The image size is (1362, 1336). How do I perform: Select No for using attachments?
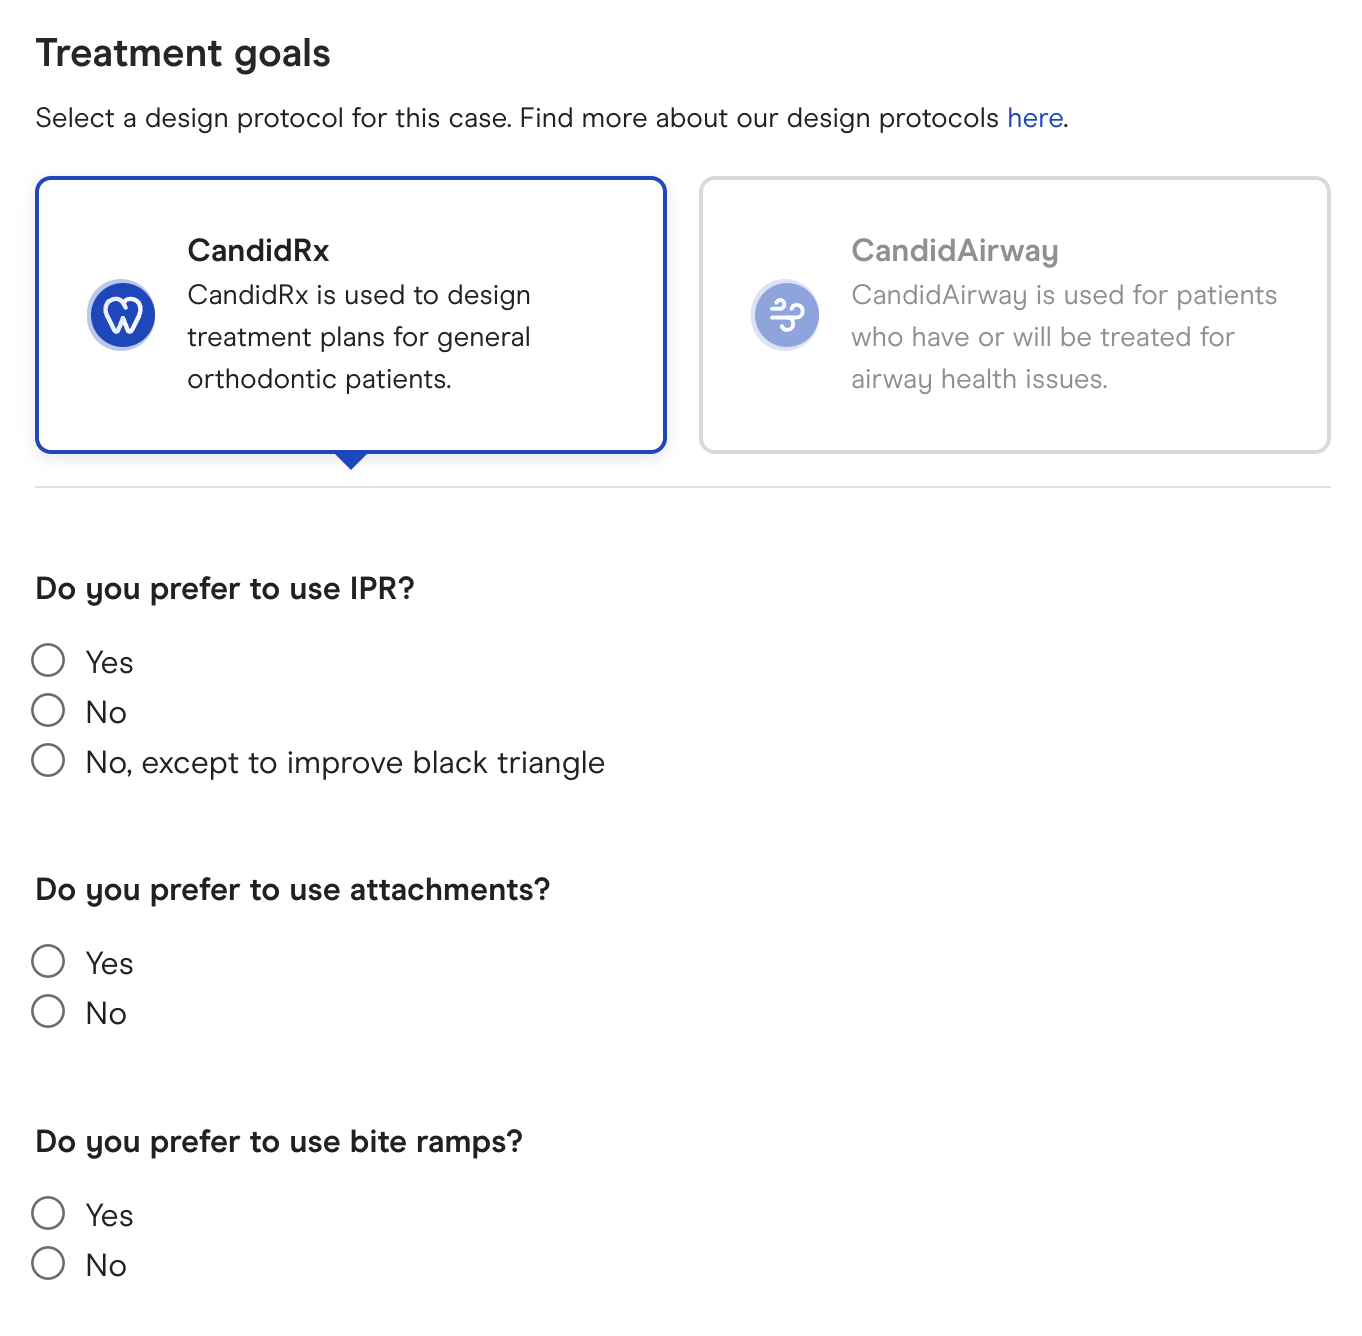click(x=48, y=1012)
